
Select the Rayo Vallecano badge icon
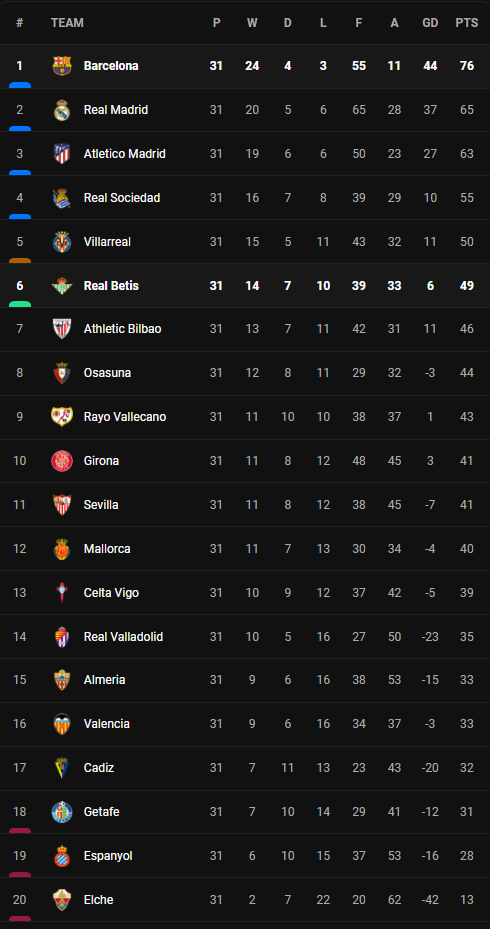(x=62, y=417)
